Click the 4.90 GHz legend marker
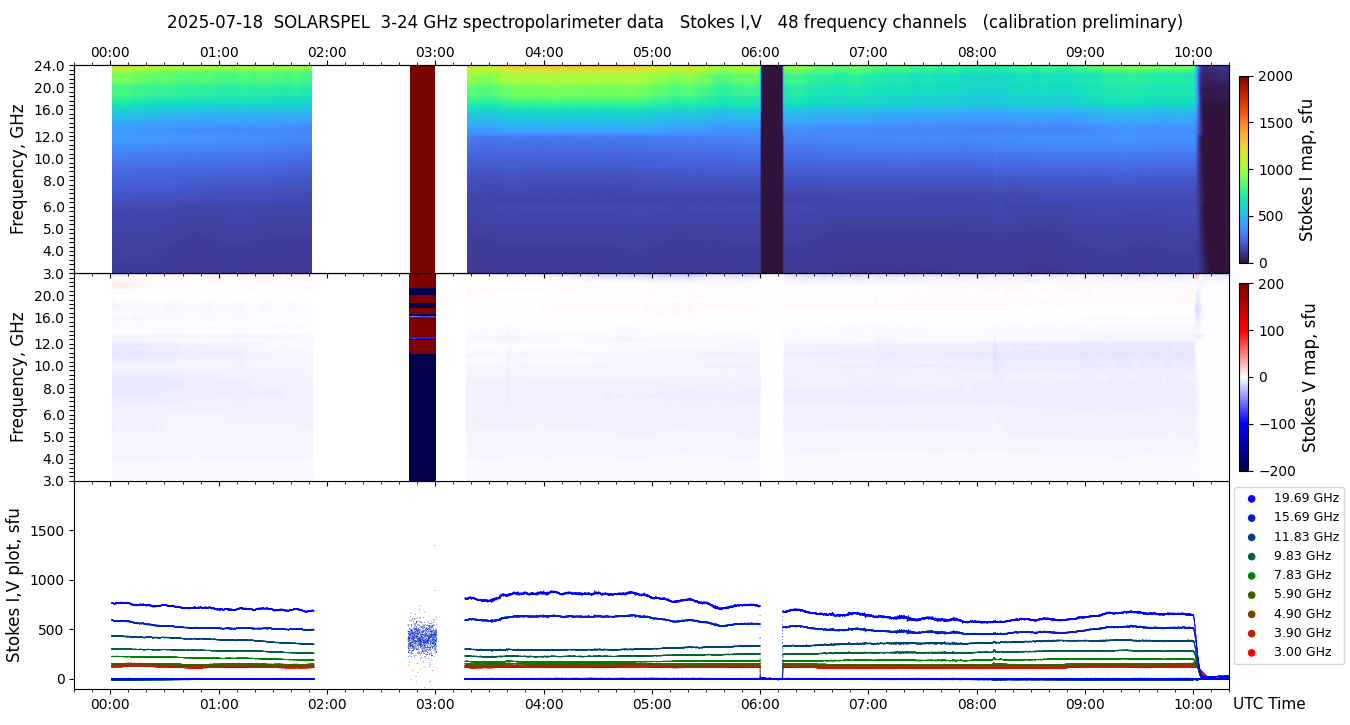1350x725 pixels. pyautogui.click(x=1251, y=614)
